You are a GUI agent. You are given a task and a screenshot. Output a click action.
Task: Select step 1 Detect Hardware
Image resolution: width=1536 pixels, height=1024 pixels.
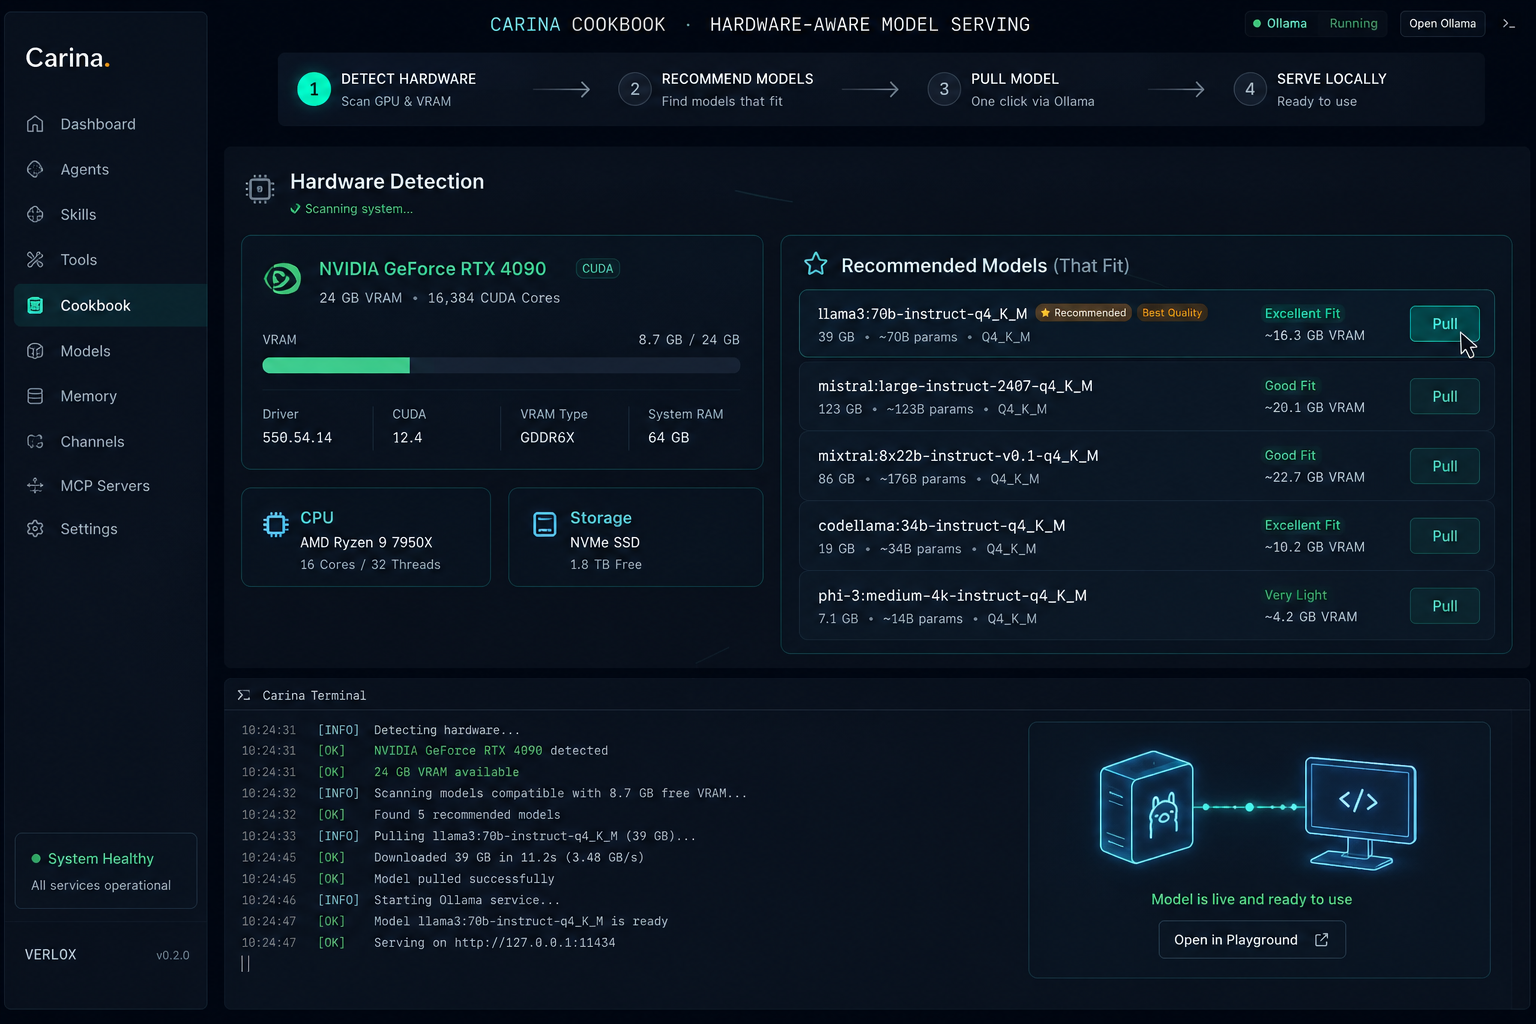tap(388, 89)
